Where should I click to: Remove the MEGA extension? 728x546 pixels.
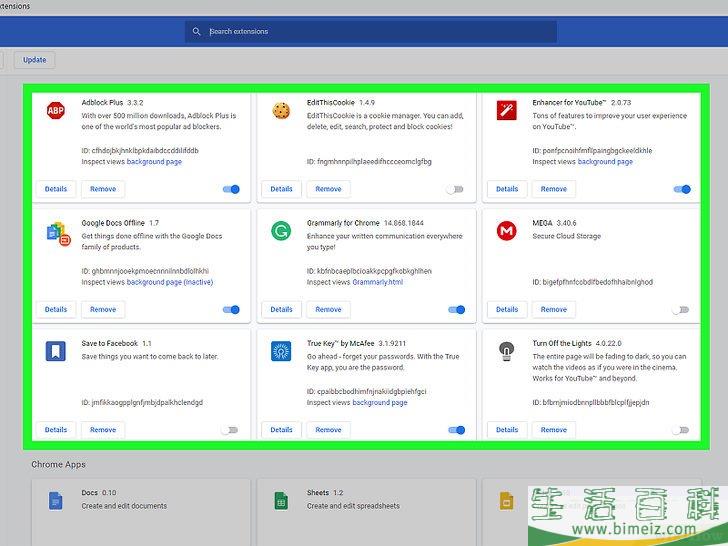point(554,309)
